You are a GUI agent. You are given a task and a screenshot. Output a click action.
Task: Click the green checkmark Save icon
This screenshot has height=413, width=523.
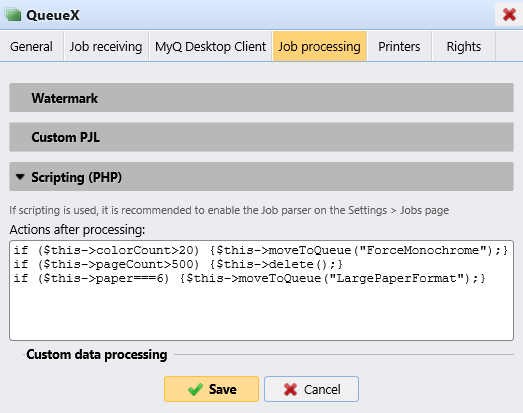coord(195,389)
